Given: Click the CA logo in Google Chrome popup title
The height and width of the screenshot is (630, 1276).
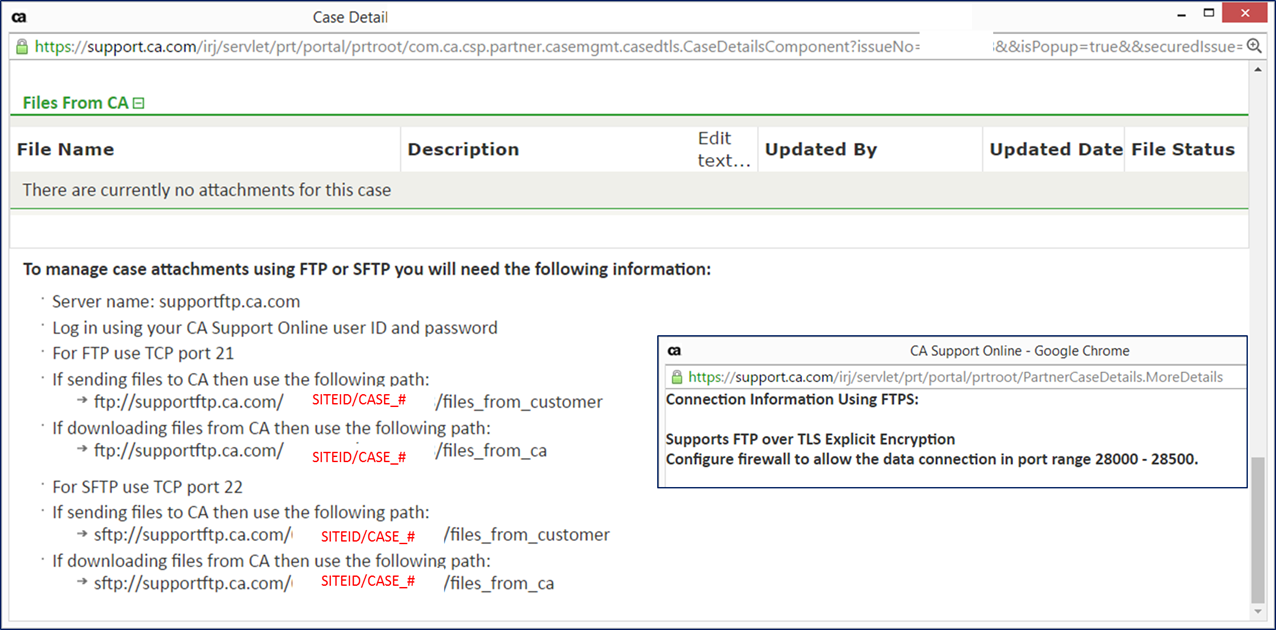Looking at the screenshot, I should (x=674, y=351).
